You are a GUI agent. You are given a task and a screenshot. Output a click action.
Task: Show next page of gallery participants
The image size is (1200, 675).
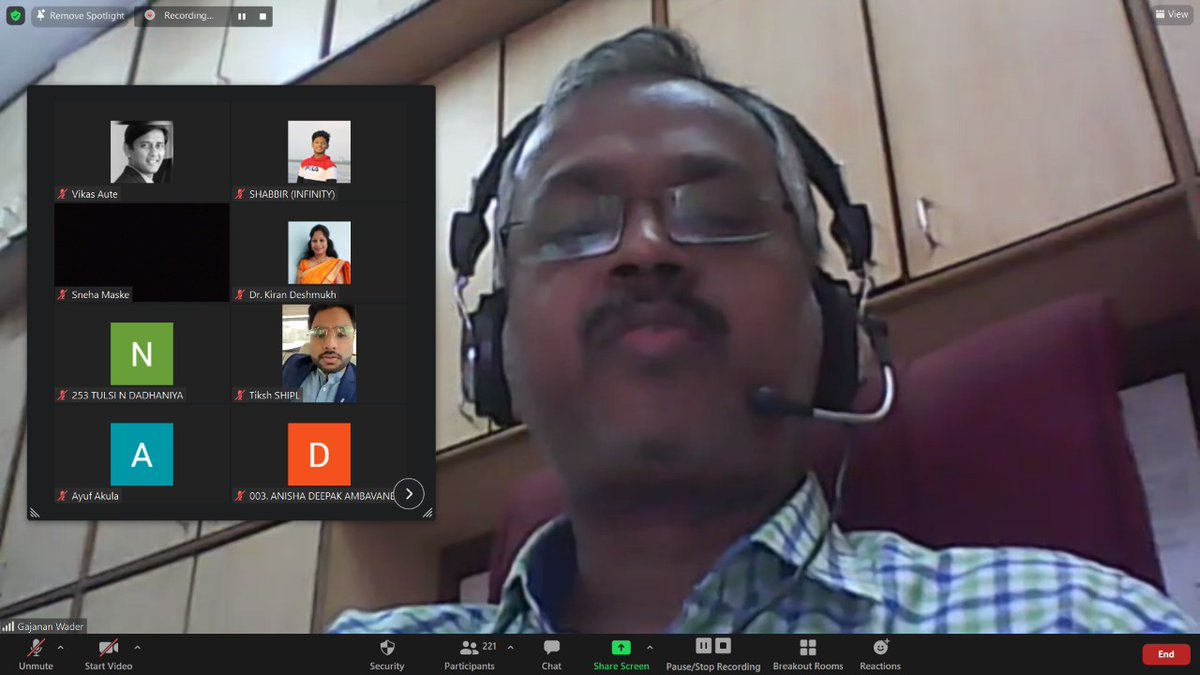pos(409,493)
